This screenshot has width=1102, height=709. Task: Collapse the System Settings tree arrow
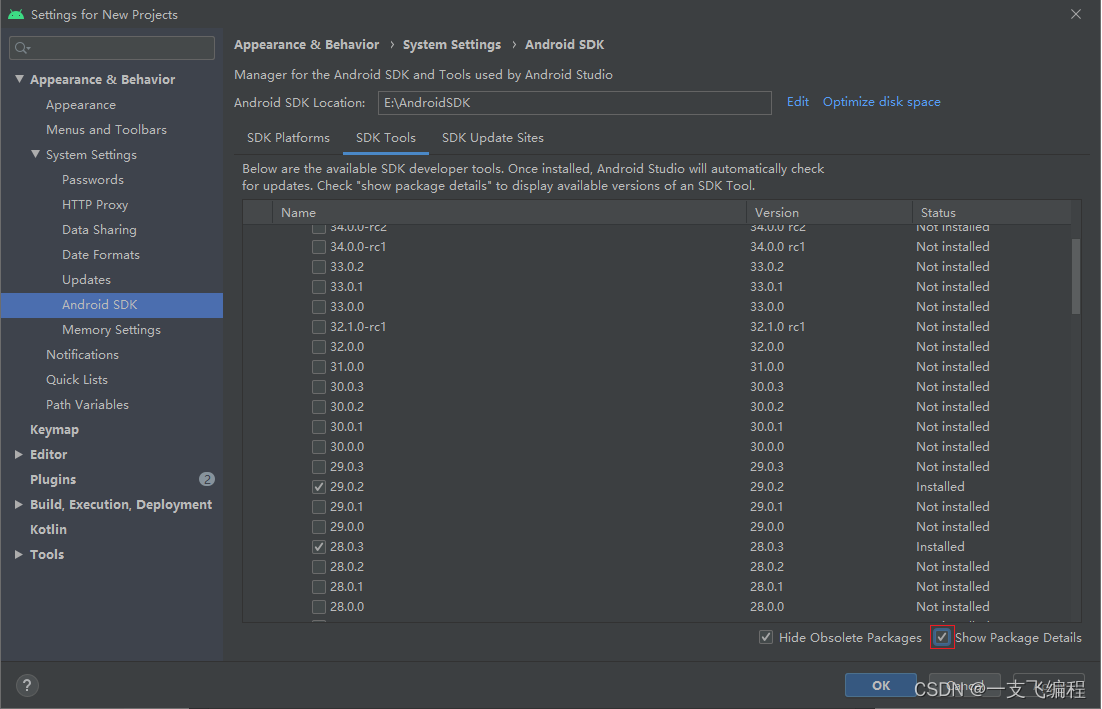(x=35, y=154)
